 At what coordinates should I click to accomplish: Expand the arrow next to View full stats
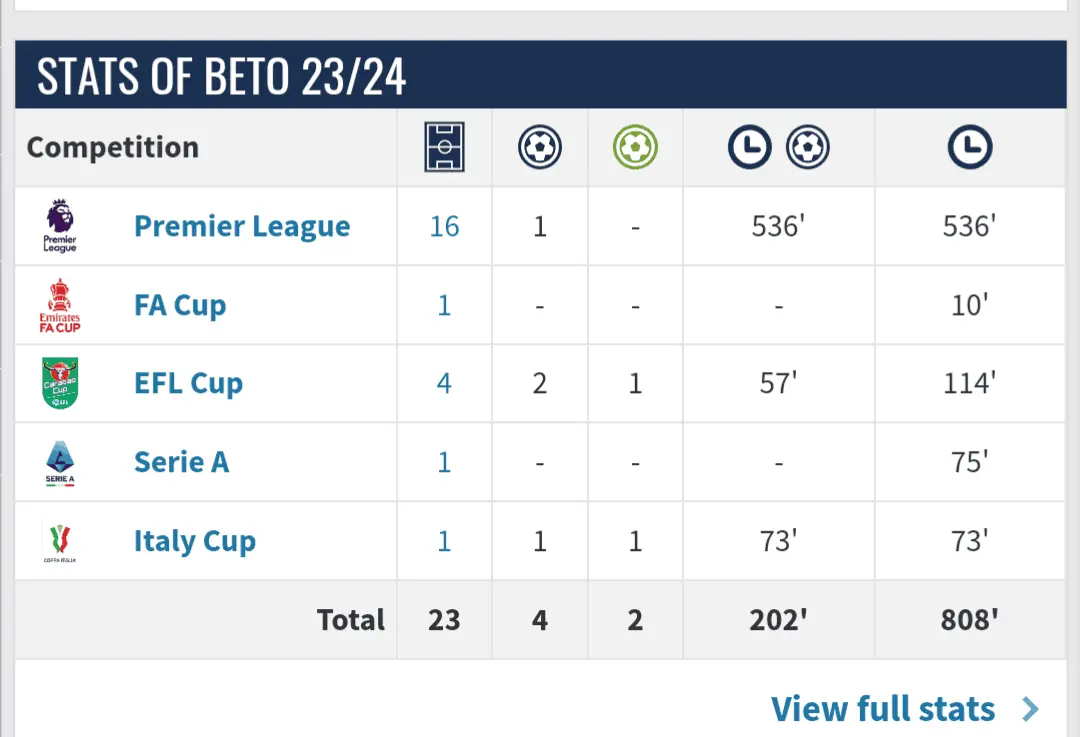[1030, 709]
